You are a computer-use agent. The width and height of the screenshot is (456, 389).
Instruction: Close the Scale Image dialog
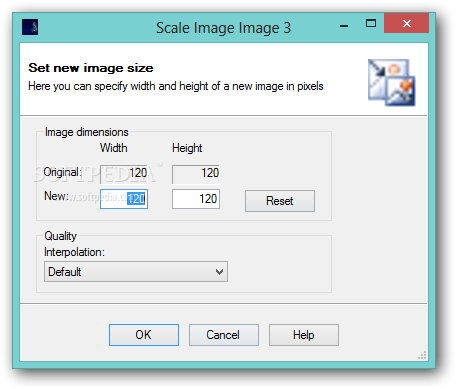click(406, 23)
